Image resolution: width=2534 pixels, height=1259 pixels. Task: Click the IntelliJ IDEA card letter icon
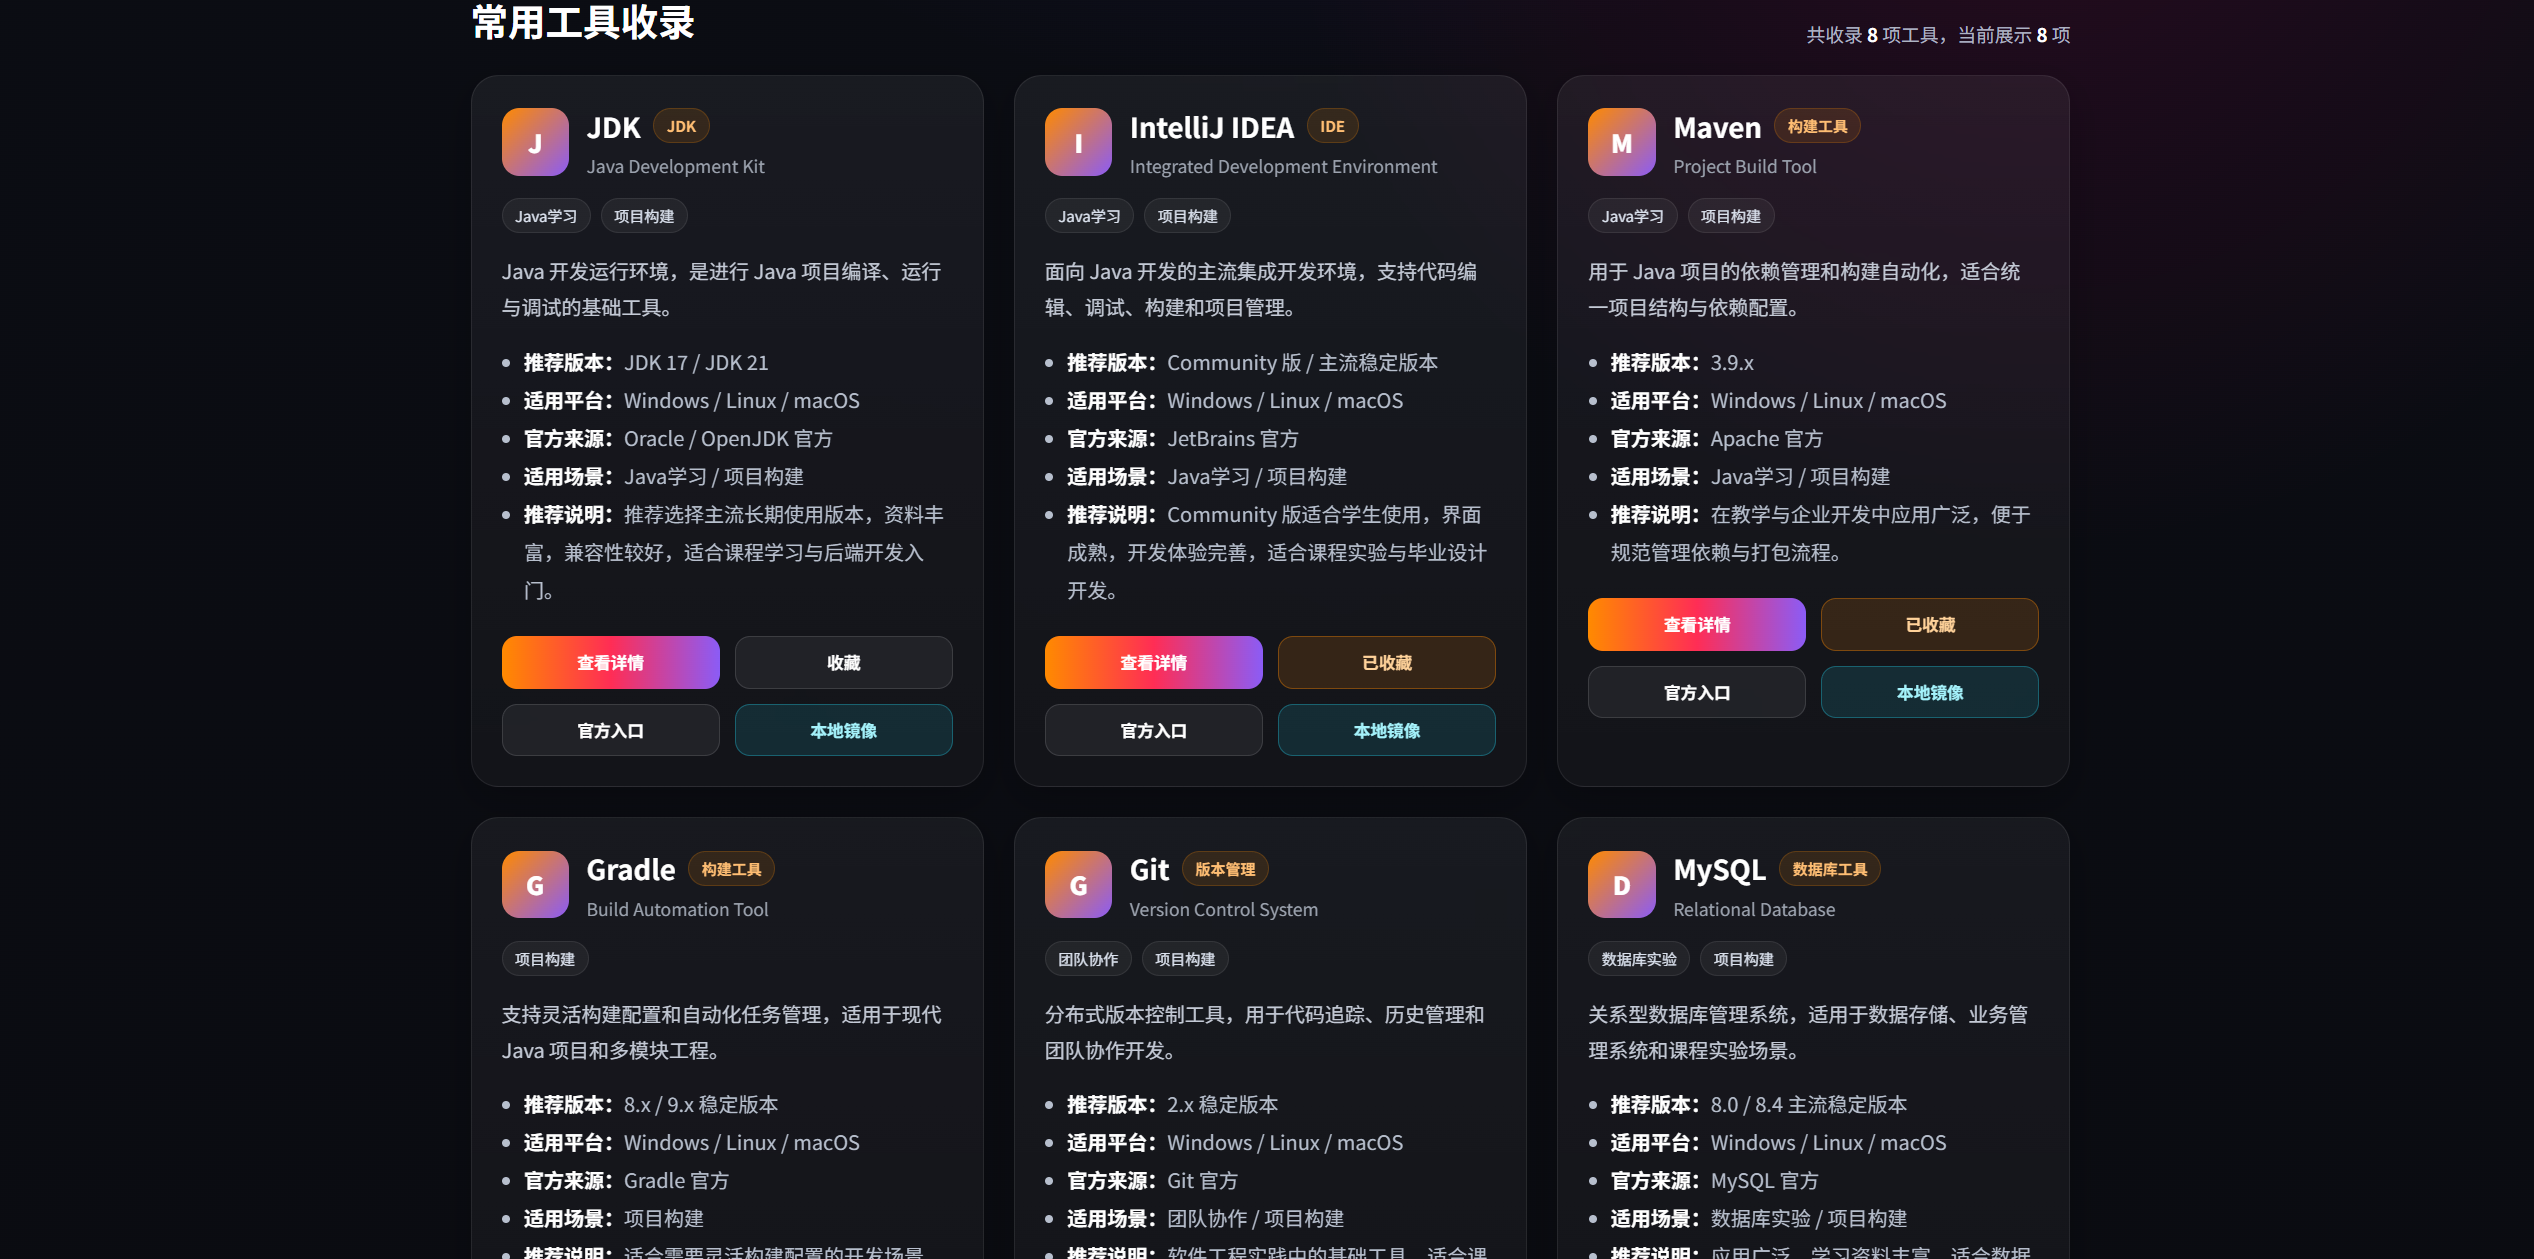(x=1078, y=142)
